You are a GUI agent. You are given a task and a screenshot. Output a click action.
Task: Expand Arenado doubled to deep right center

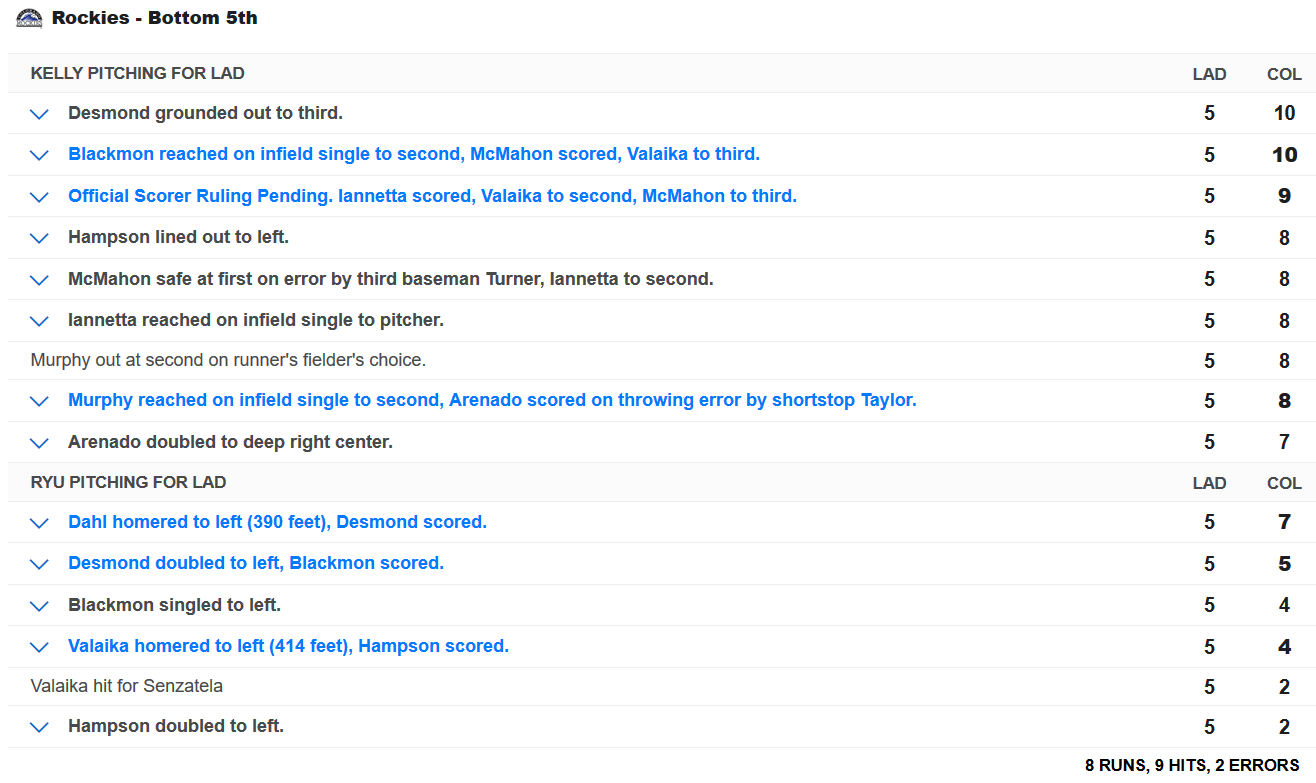click(39, 443)
